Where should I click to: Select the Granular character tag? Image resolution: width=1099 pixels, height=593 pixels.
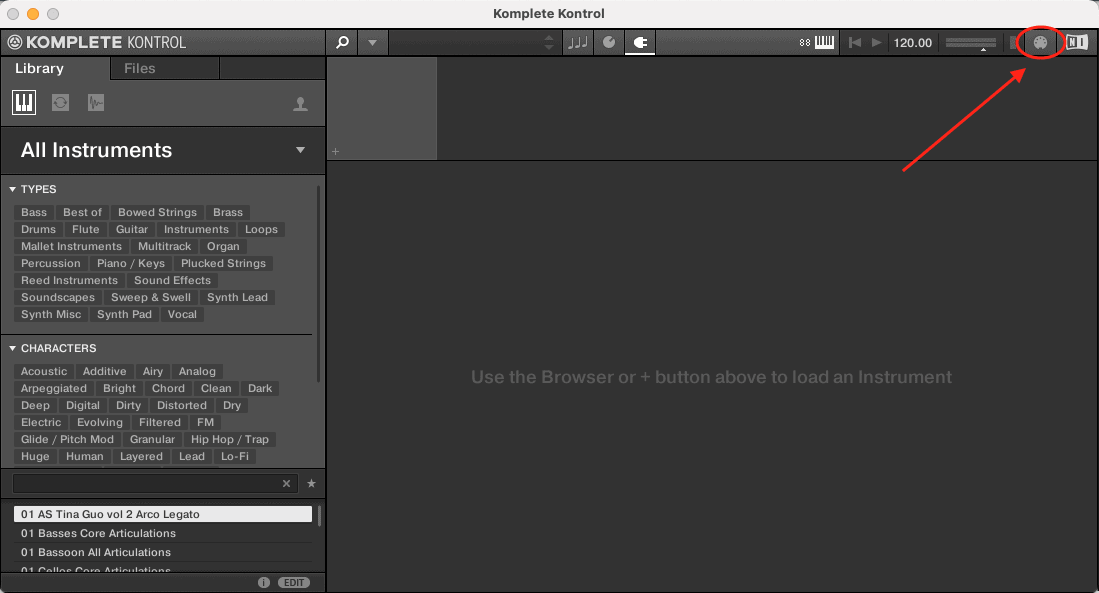(x=152, y=439)
